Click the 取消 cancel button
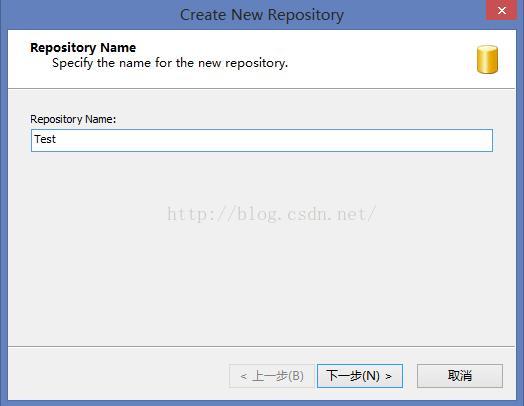 click(x=460, y=376)
